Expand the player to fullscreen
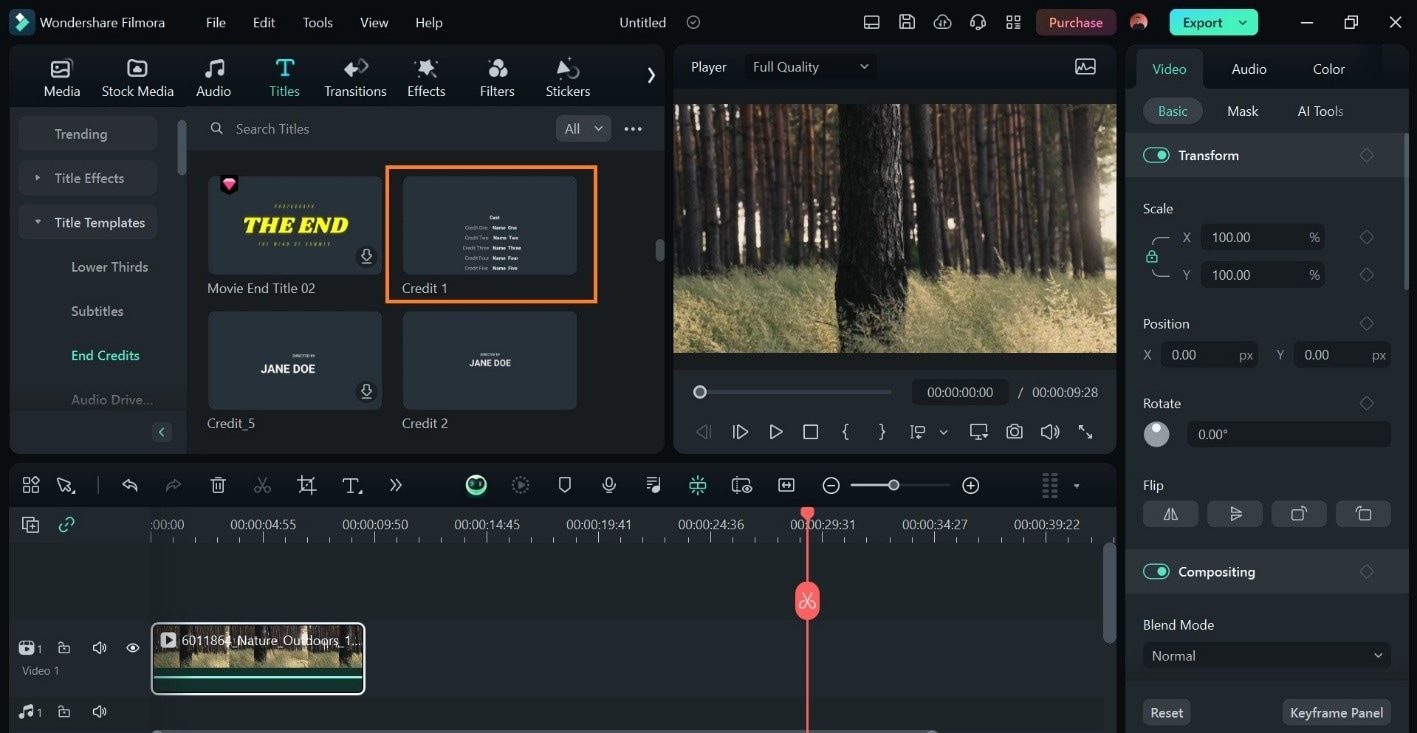The height and width of the screenshot is (733, 1417). pyautogui.click(x=1085, y=432)
